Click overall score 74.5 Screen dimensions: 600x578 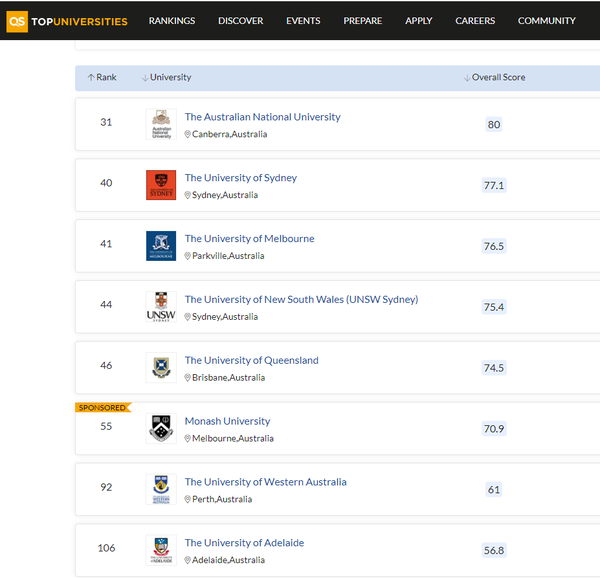[x=494, y=368]
